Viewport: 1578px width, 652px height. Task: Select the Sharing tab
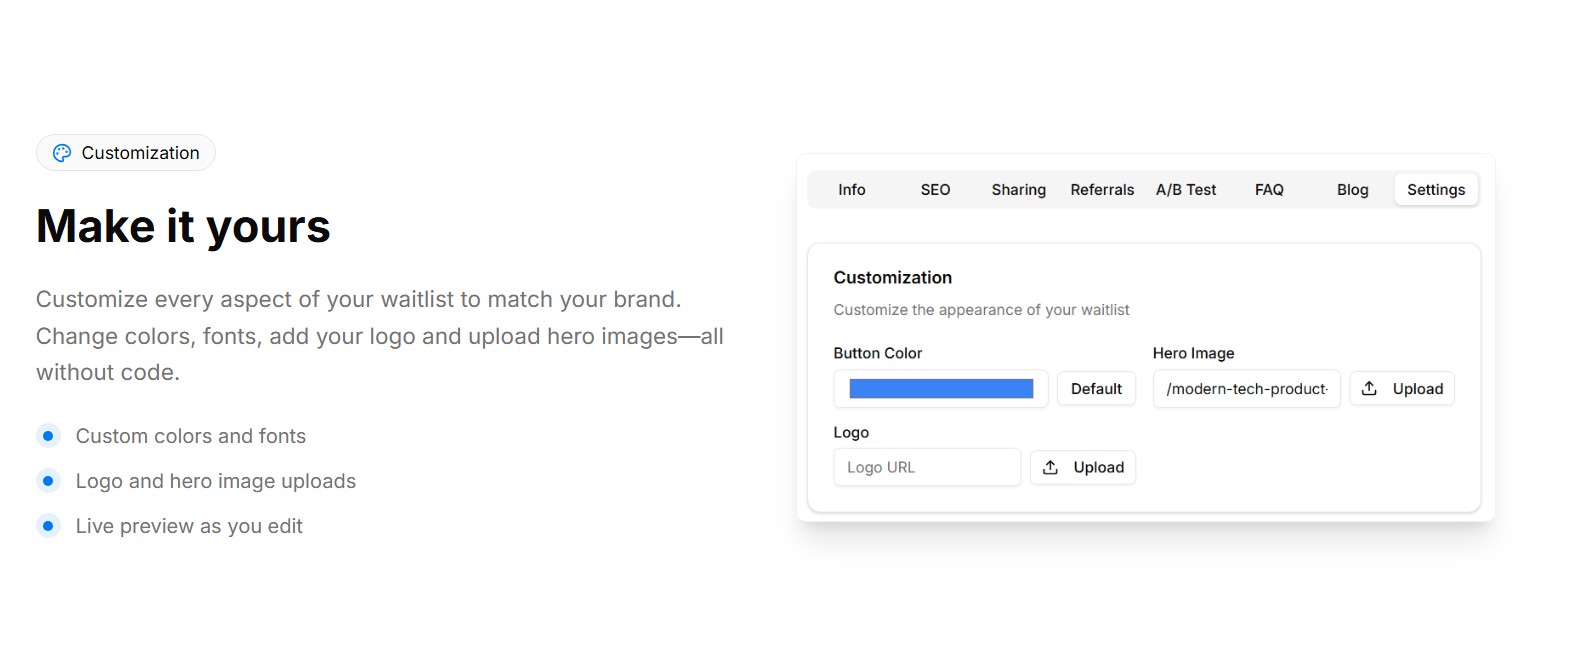pyautogui.click(x=1018, y=189)
